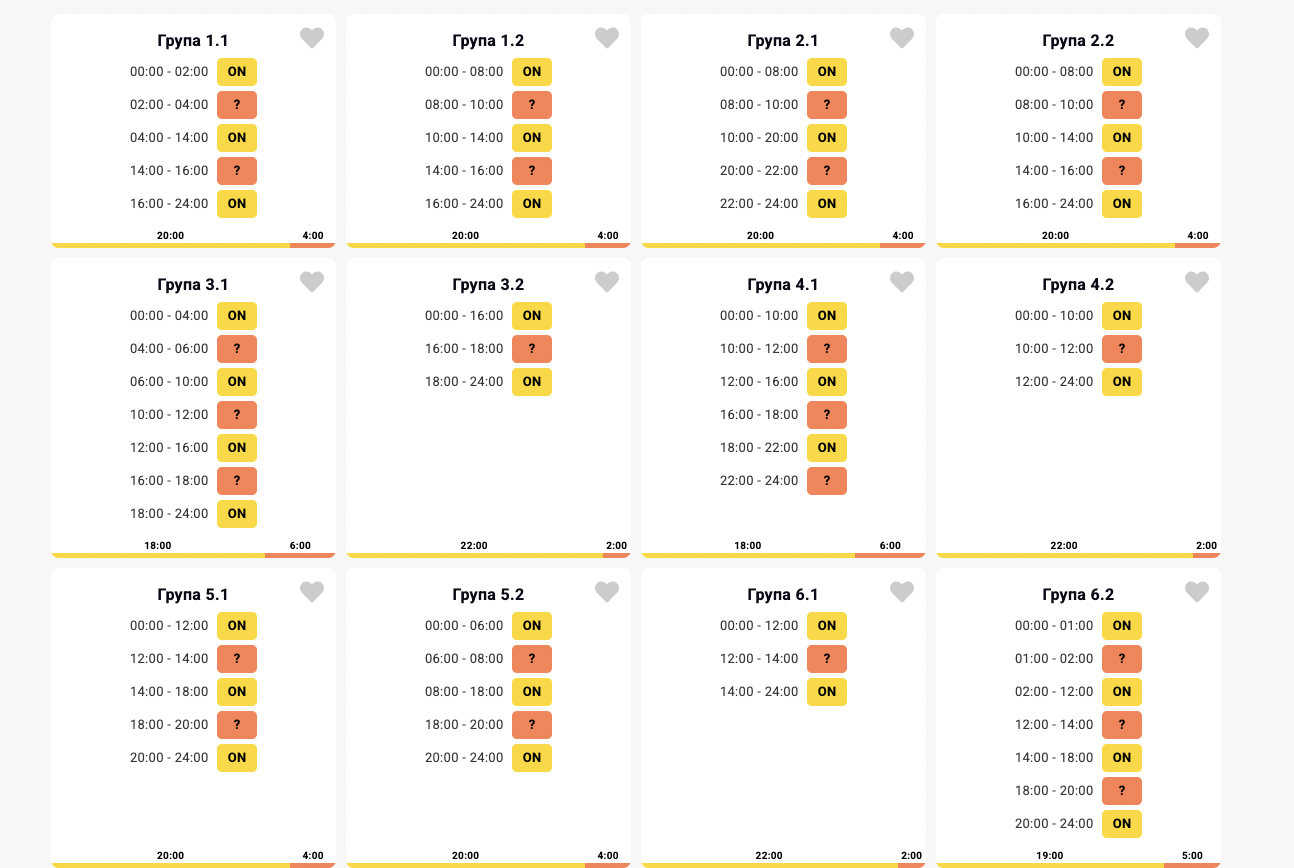The image size is (1294, 868).
Task: Click heart icon for Група 3.2
Action: (607, 282)
